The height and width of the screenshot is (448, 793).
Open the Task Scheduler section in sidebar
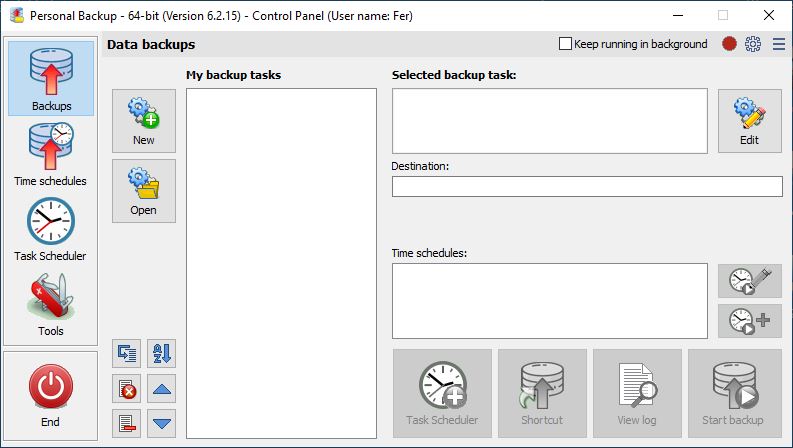point(51,229)
